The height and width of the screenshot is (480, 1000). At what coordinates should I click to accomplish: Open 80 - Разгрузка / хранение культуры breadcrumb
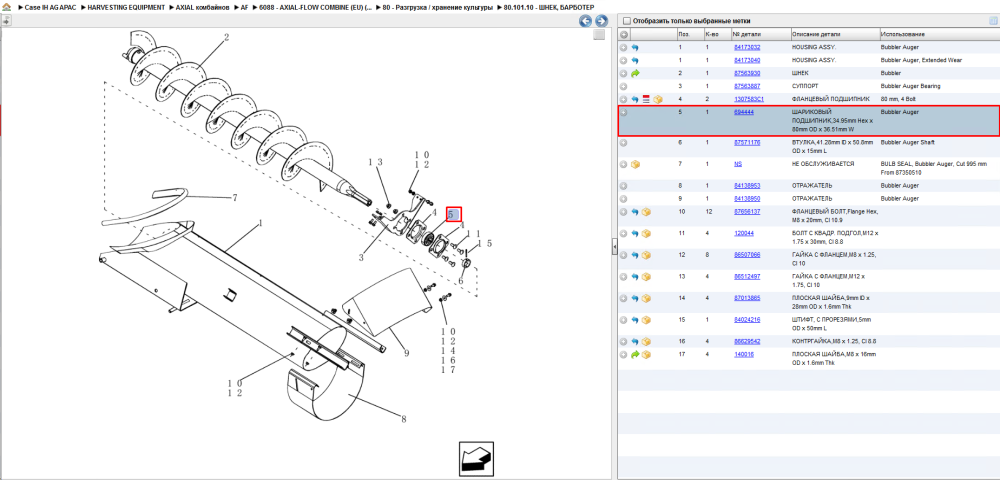coord(438,7)
